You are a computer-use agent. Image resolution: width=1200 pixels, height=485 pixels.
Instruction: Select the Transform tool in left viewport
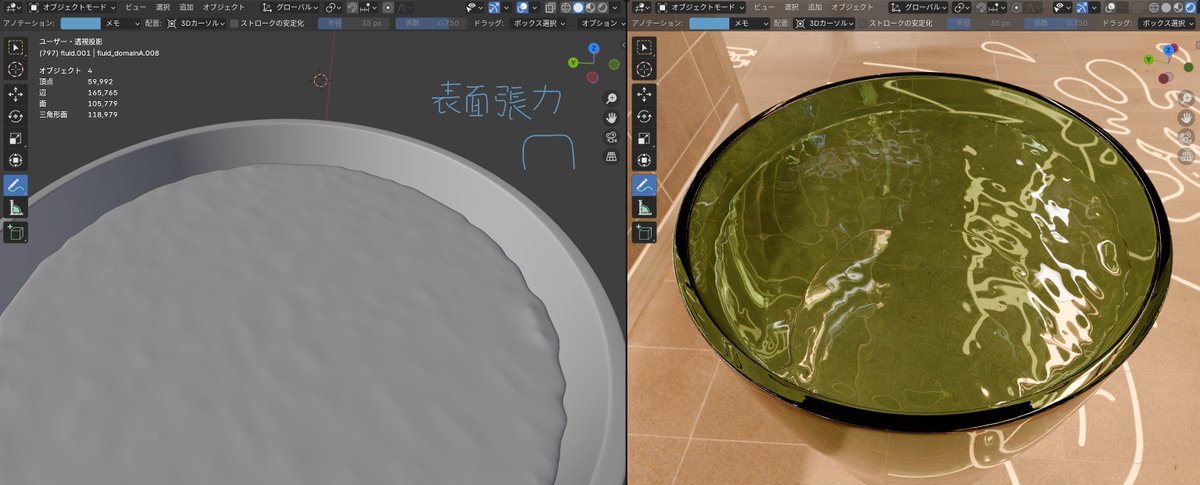(x=16, y=160)
